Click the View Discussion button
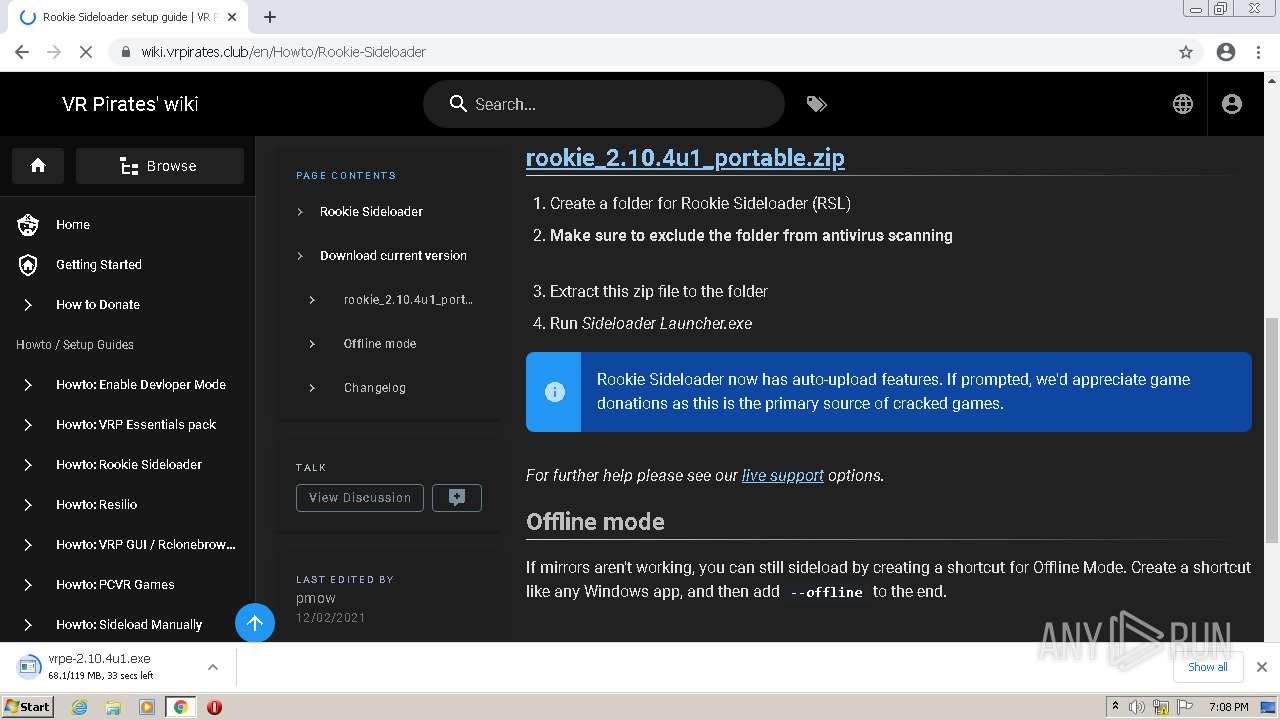This screenshot has width=1280, height=720. [360, 498]
